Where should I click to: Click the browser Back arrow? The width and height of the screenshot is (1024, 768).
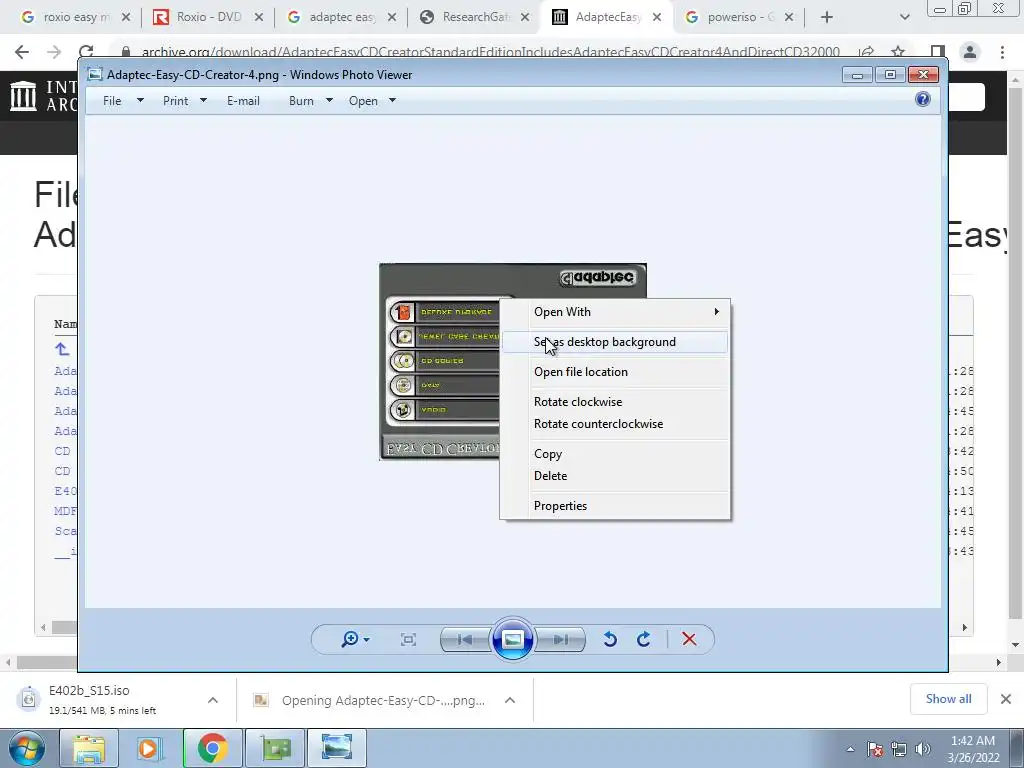(x=22, y=52)
